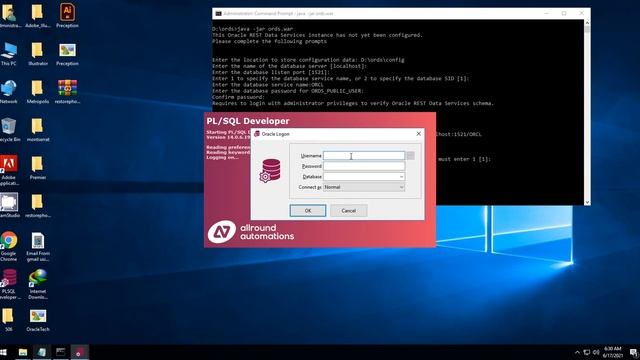The width and height of the screenshot is (640, 360).
Task: Expand the Connect as Normal dropdown
Action: pyautogui.click(x=401, y=187)
